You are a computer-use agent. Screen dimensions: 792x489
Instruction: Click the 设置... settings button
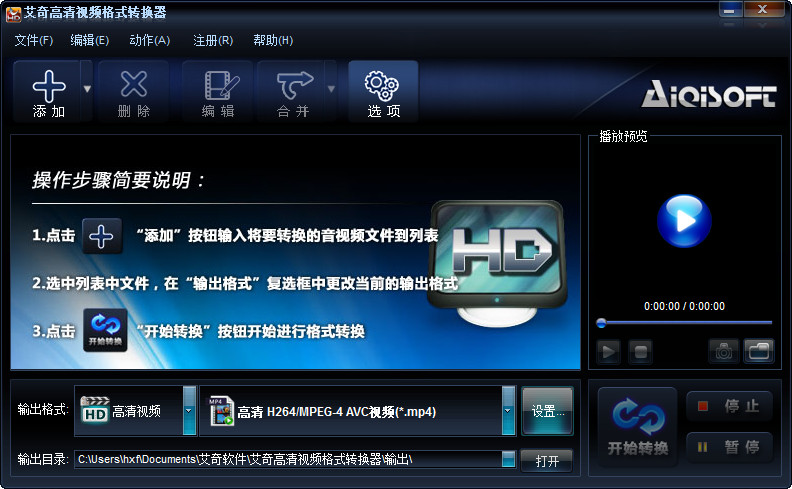[548, 411]
